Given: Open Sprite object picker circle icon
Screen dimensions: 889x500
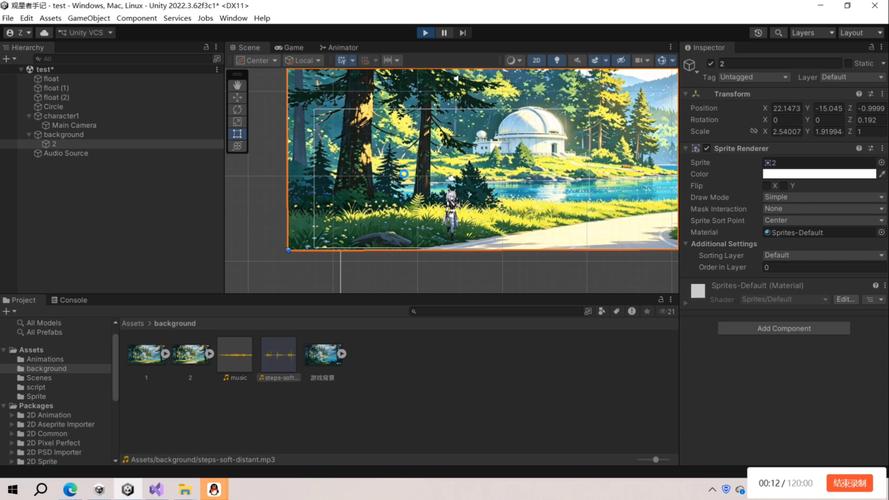Looking at the screenshot, I should pyautogui.click(x=881, y=163).
